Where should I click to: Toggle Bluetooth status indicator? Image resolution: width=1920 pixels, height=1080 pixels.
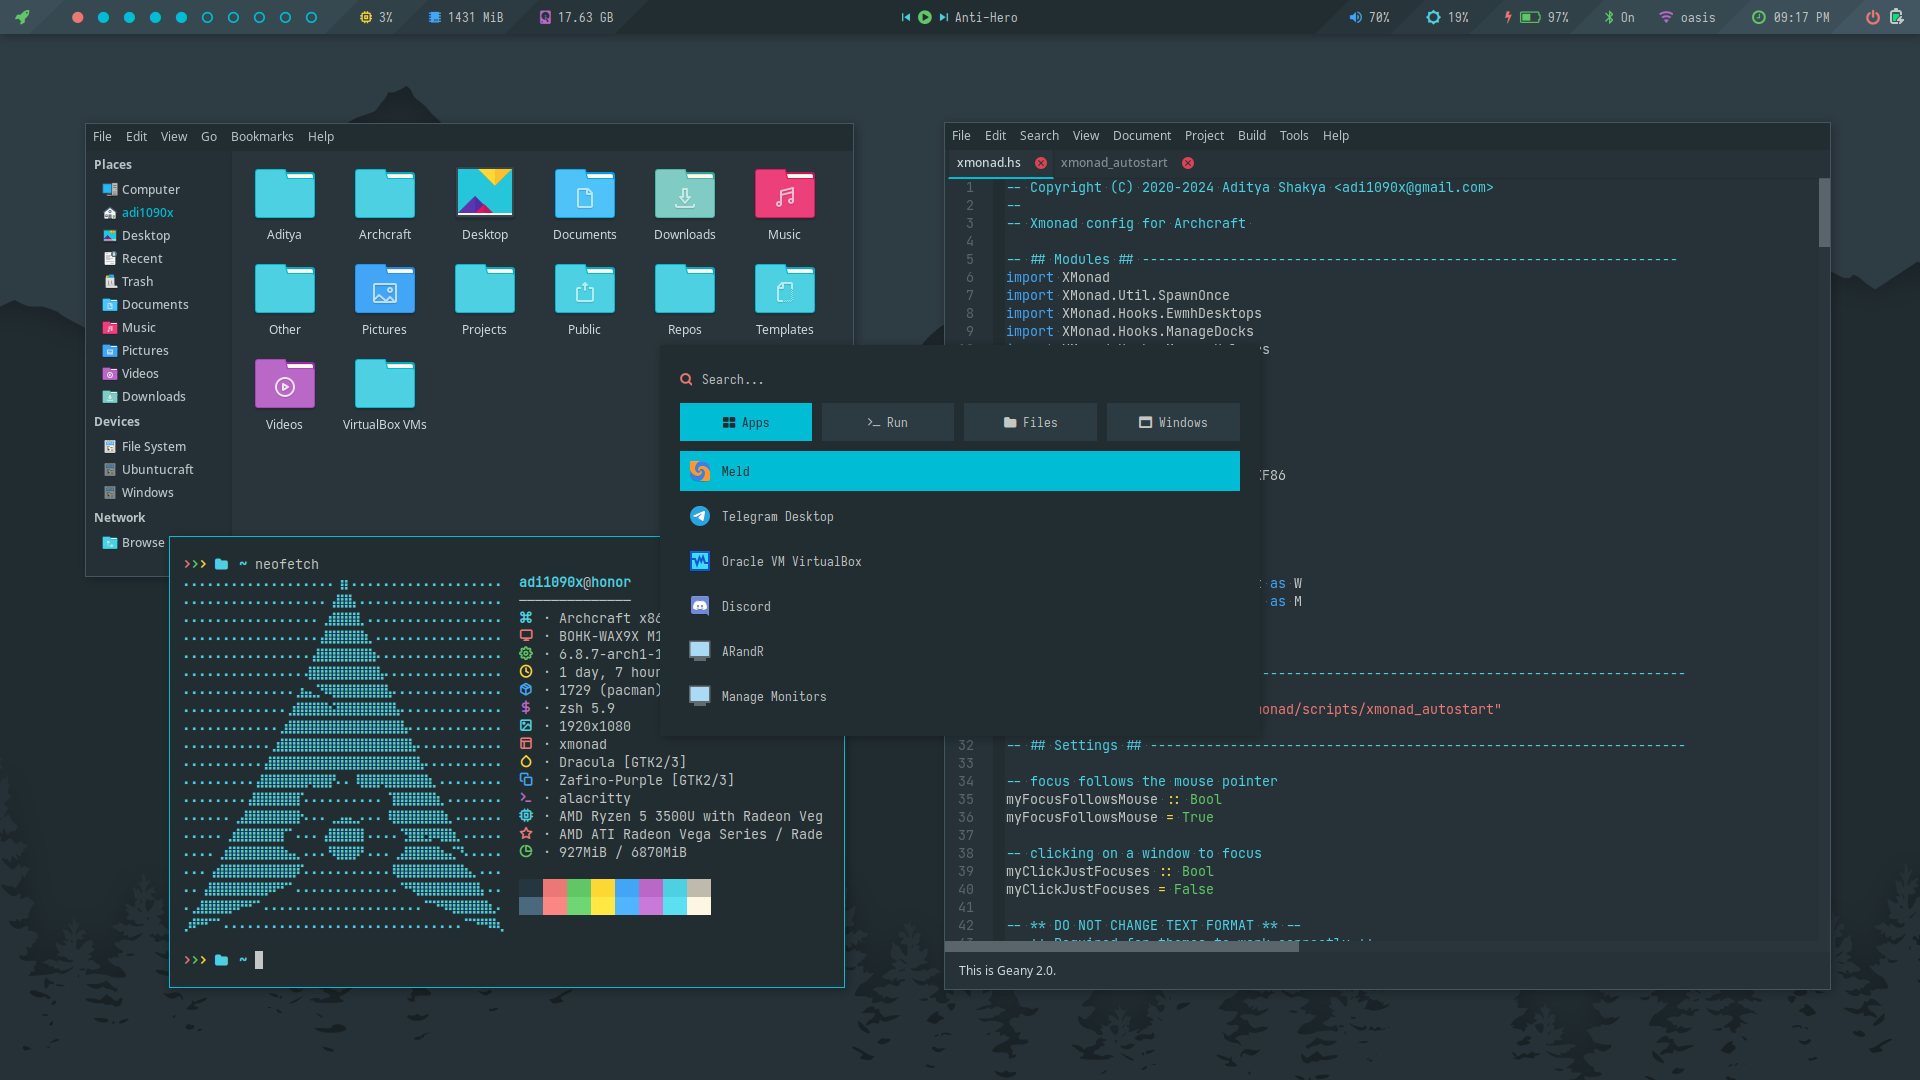point(1619,17)
